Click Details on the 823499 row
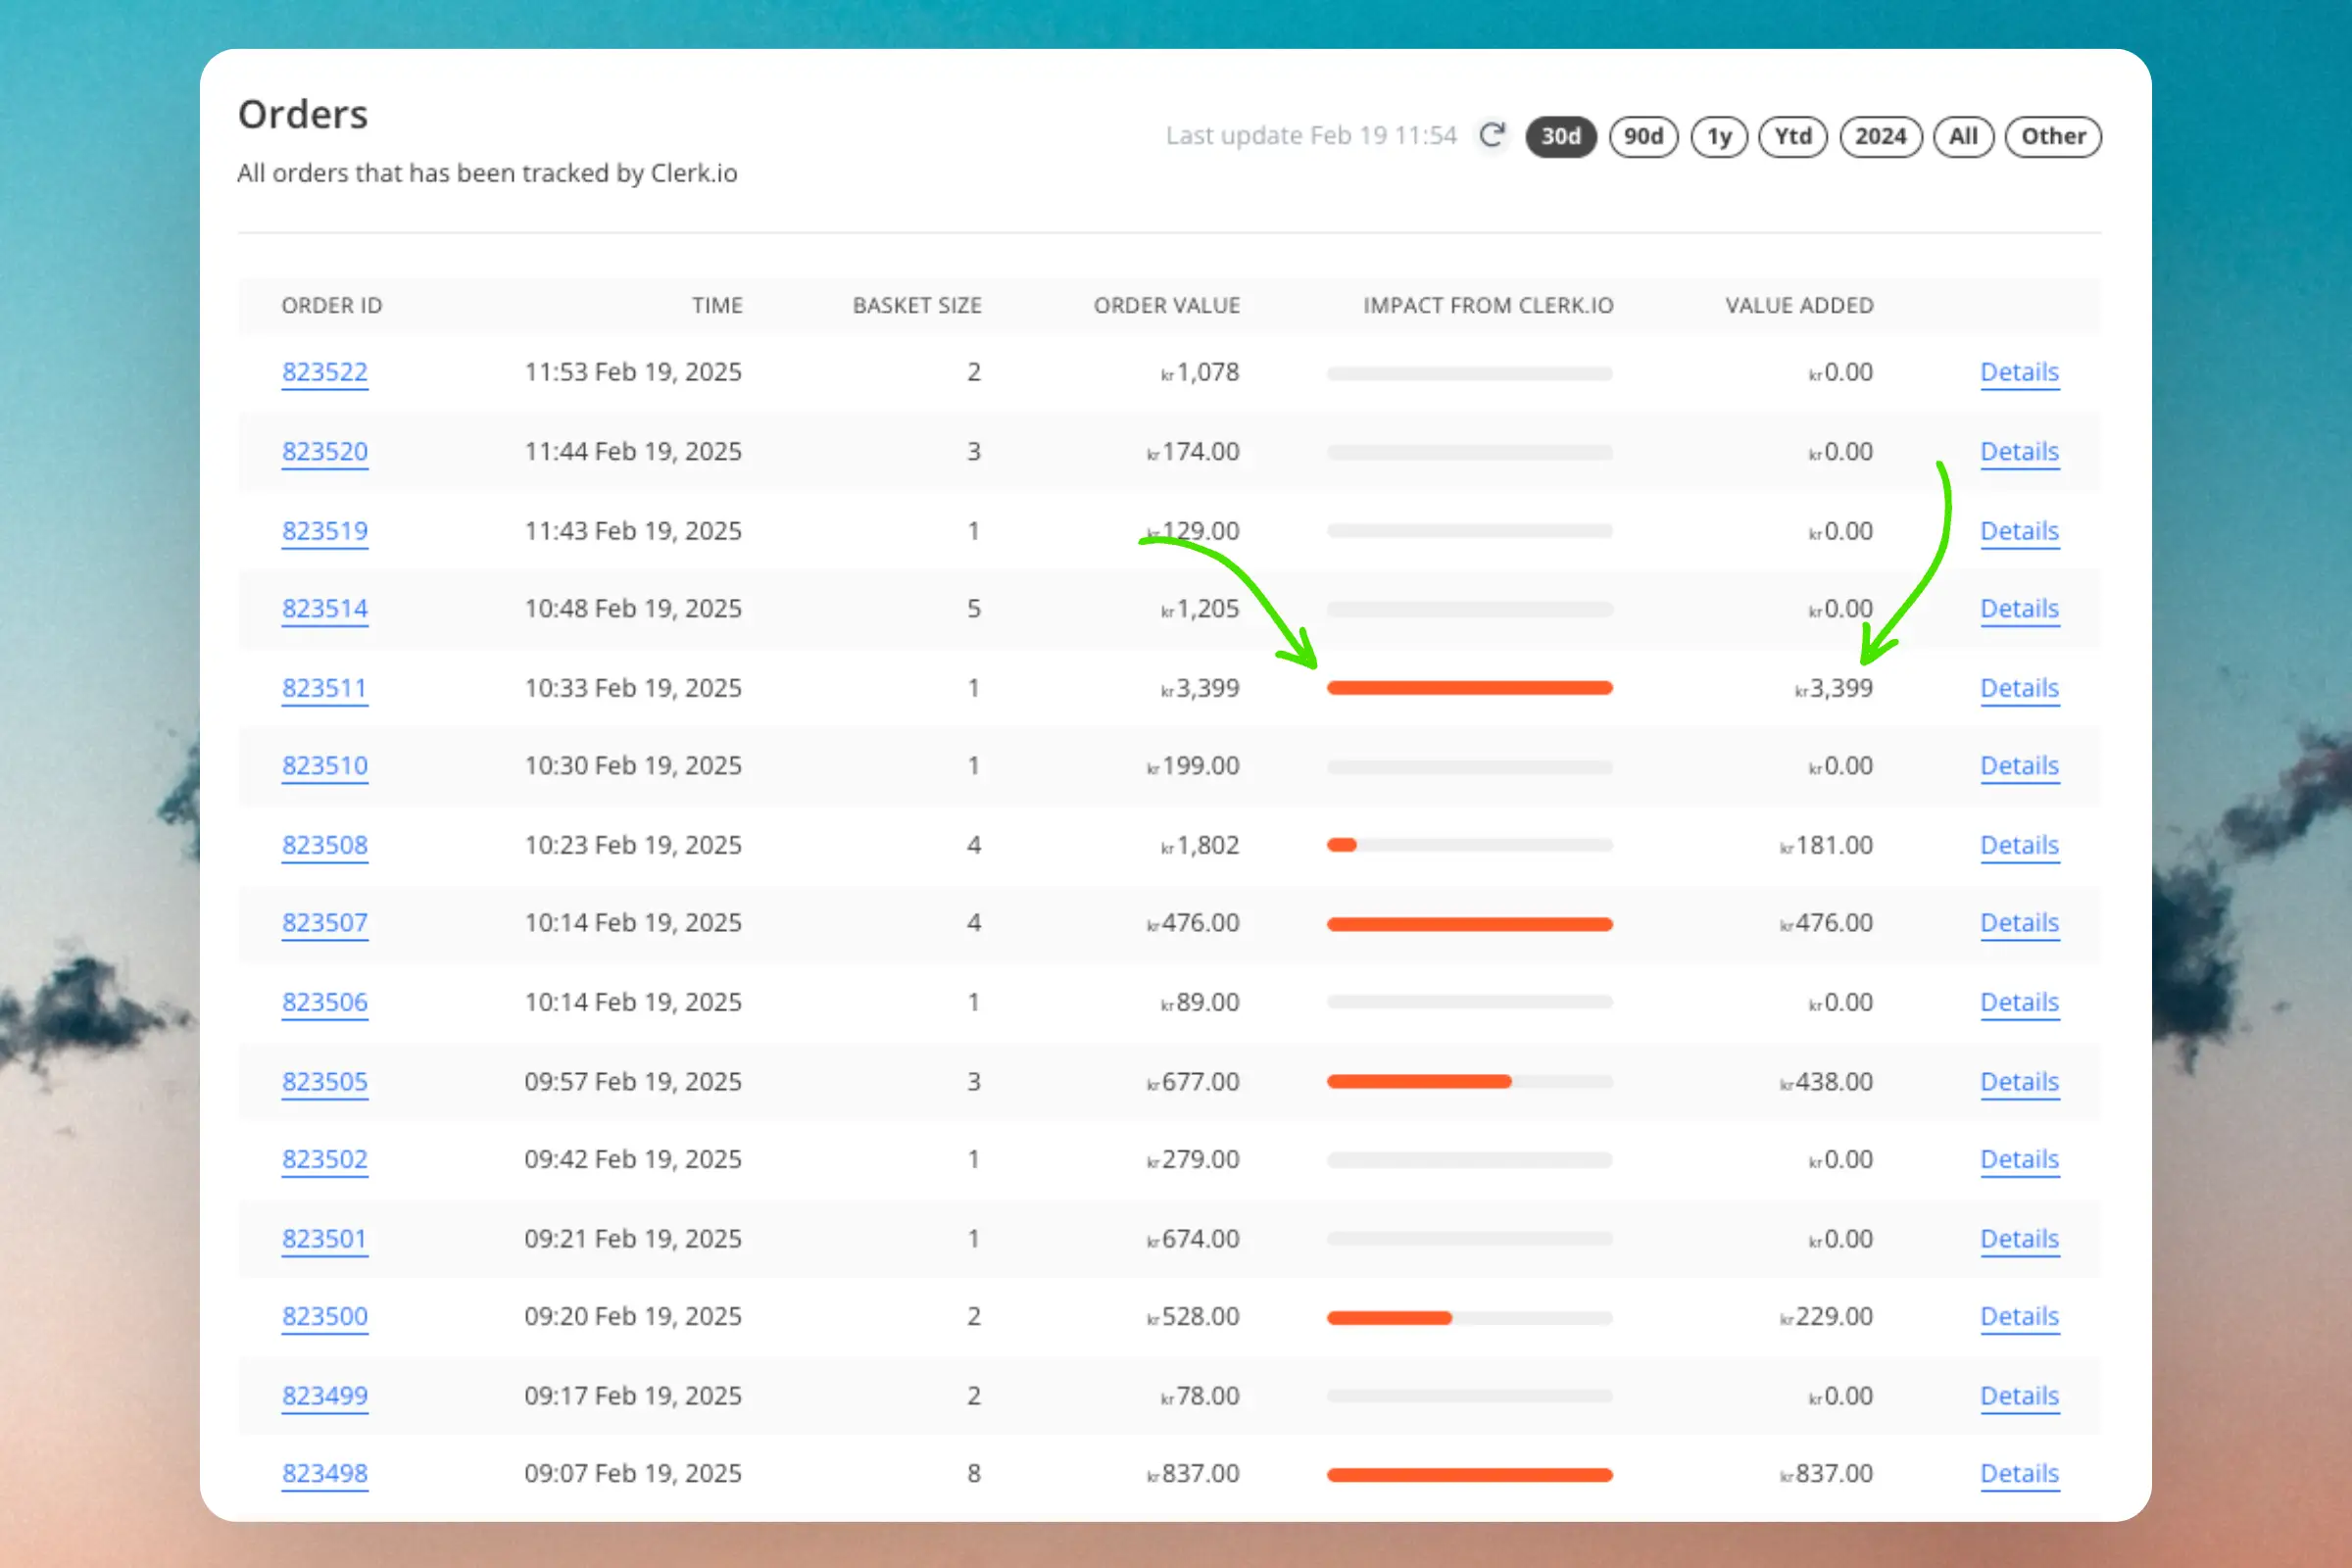This screenshot has height=1568, width=2352. (x=2019, y=1395)
